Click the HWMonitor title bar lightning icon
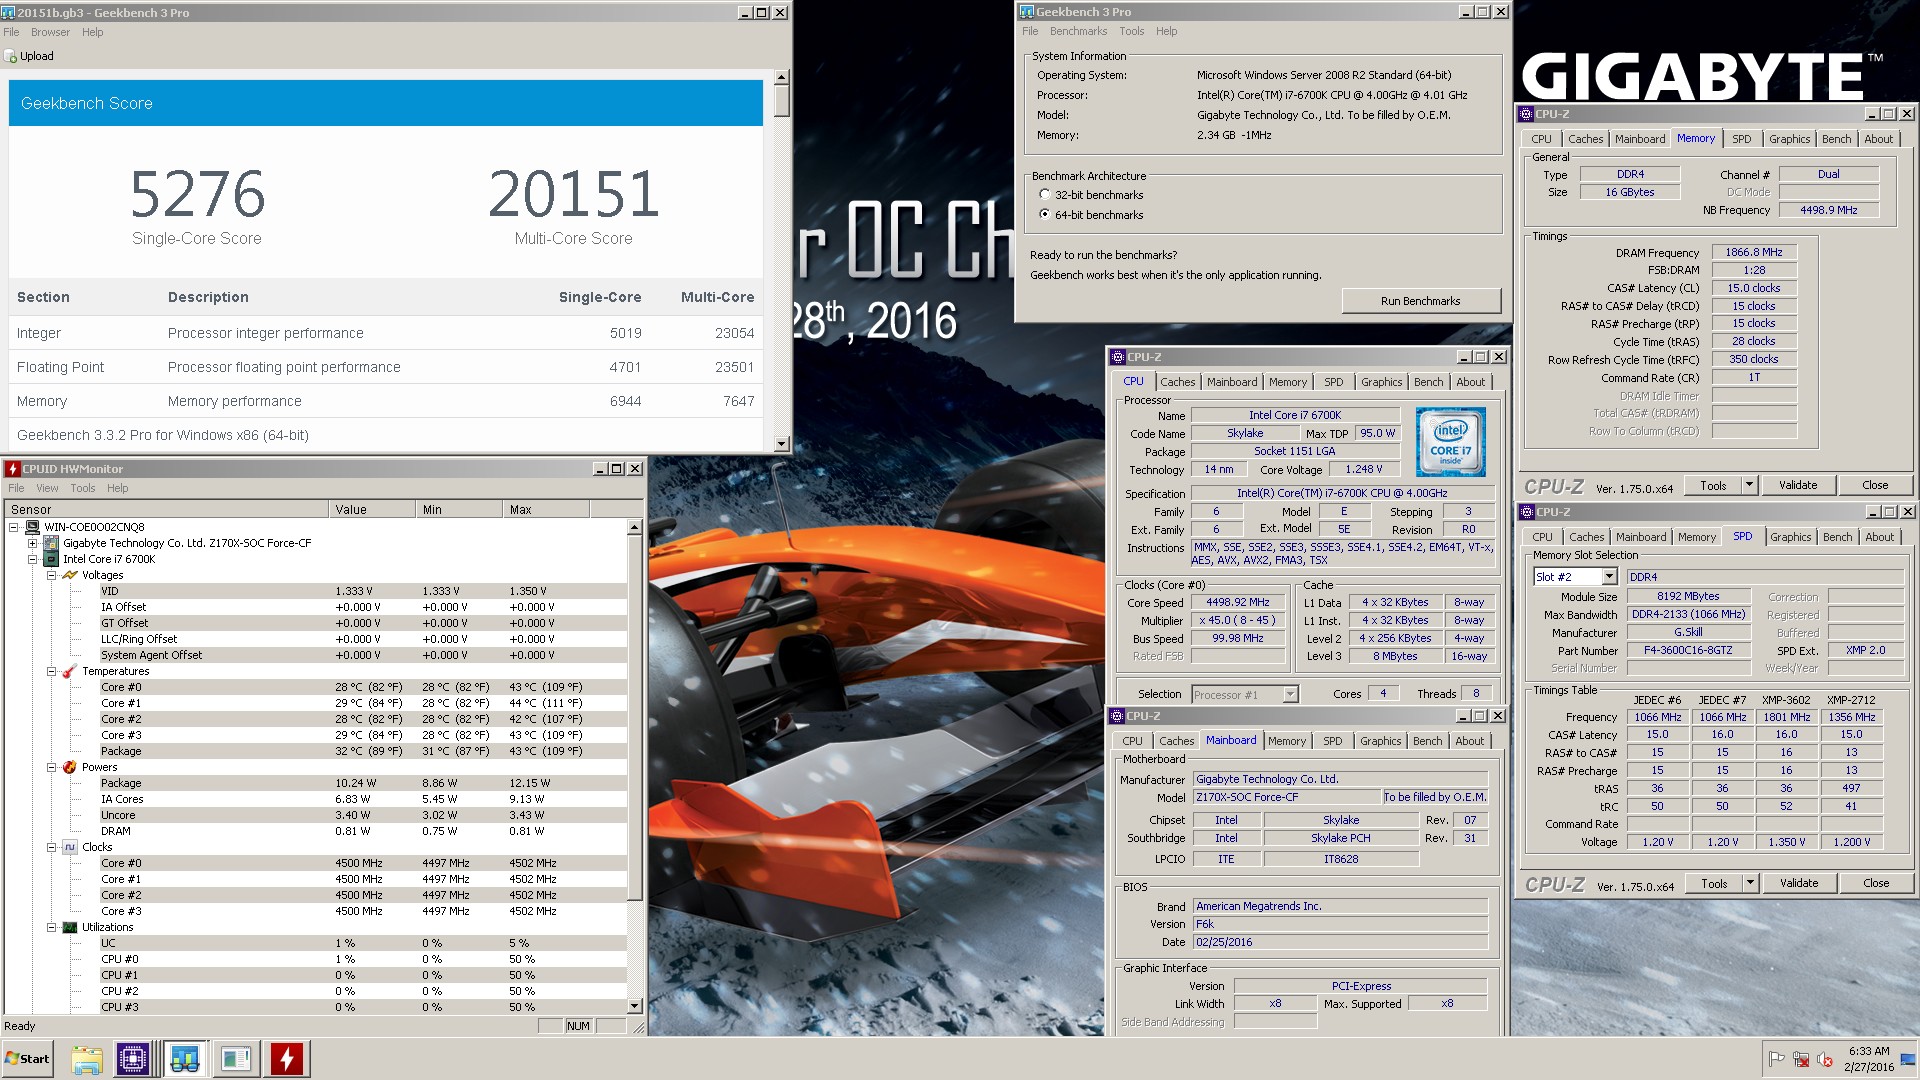This screenshot has height=1080, width=1920. [13, 469]
